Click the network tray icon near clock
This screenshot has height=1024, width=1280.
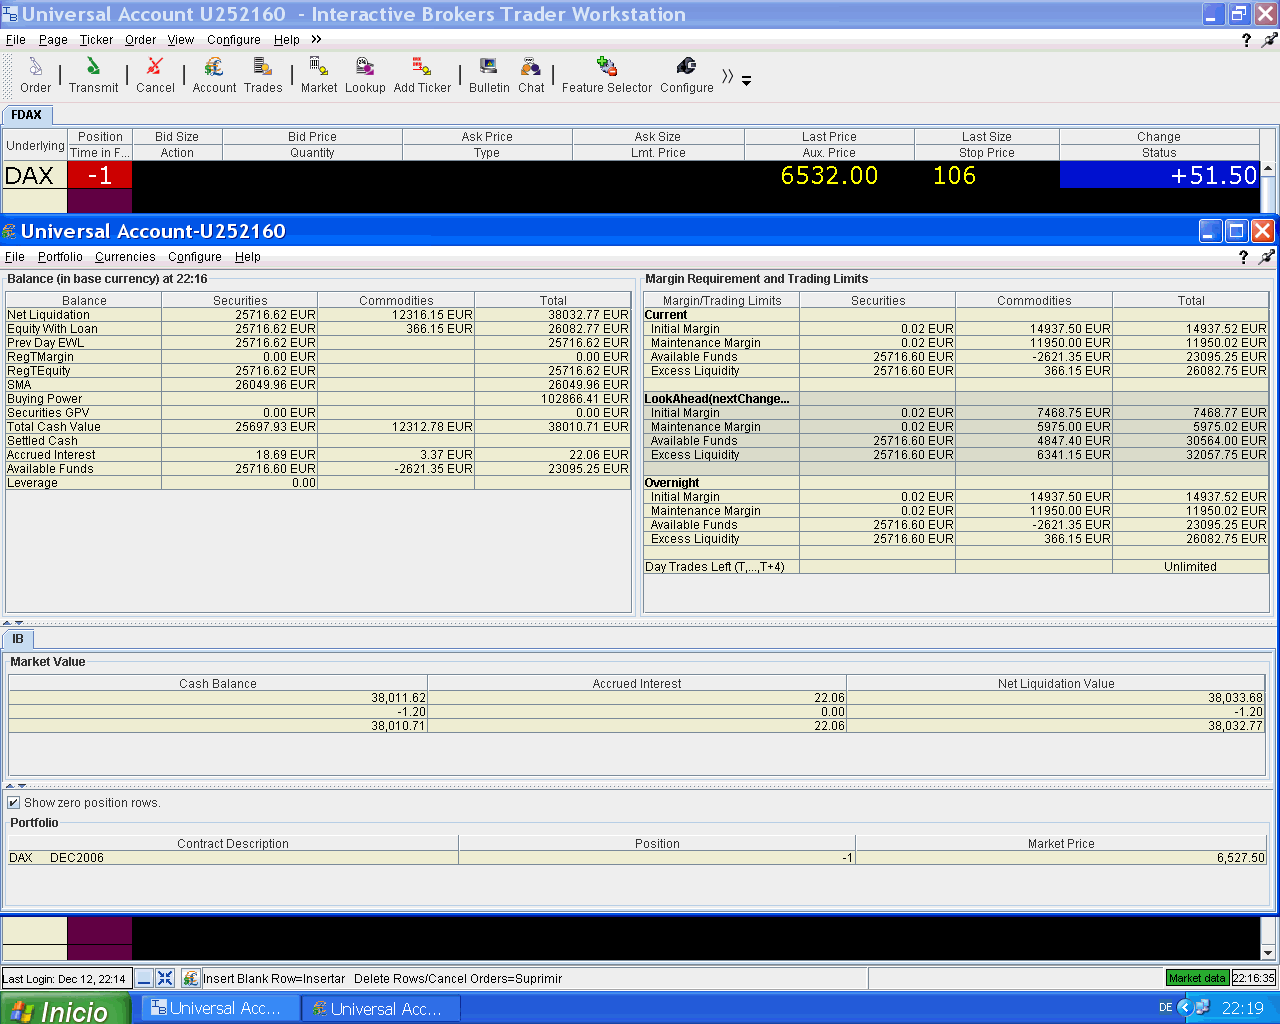[1201, 1008]
